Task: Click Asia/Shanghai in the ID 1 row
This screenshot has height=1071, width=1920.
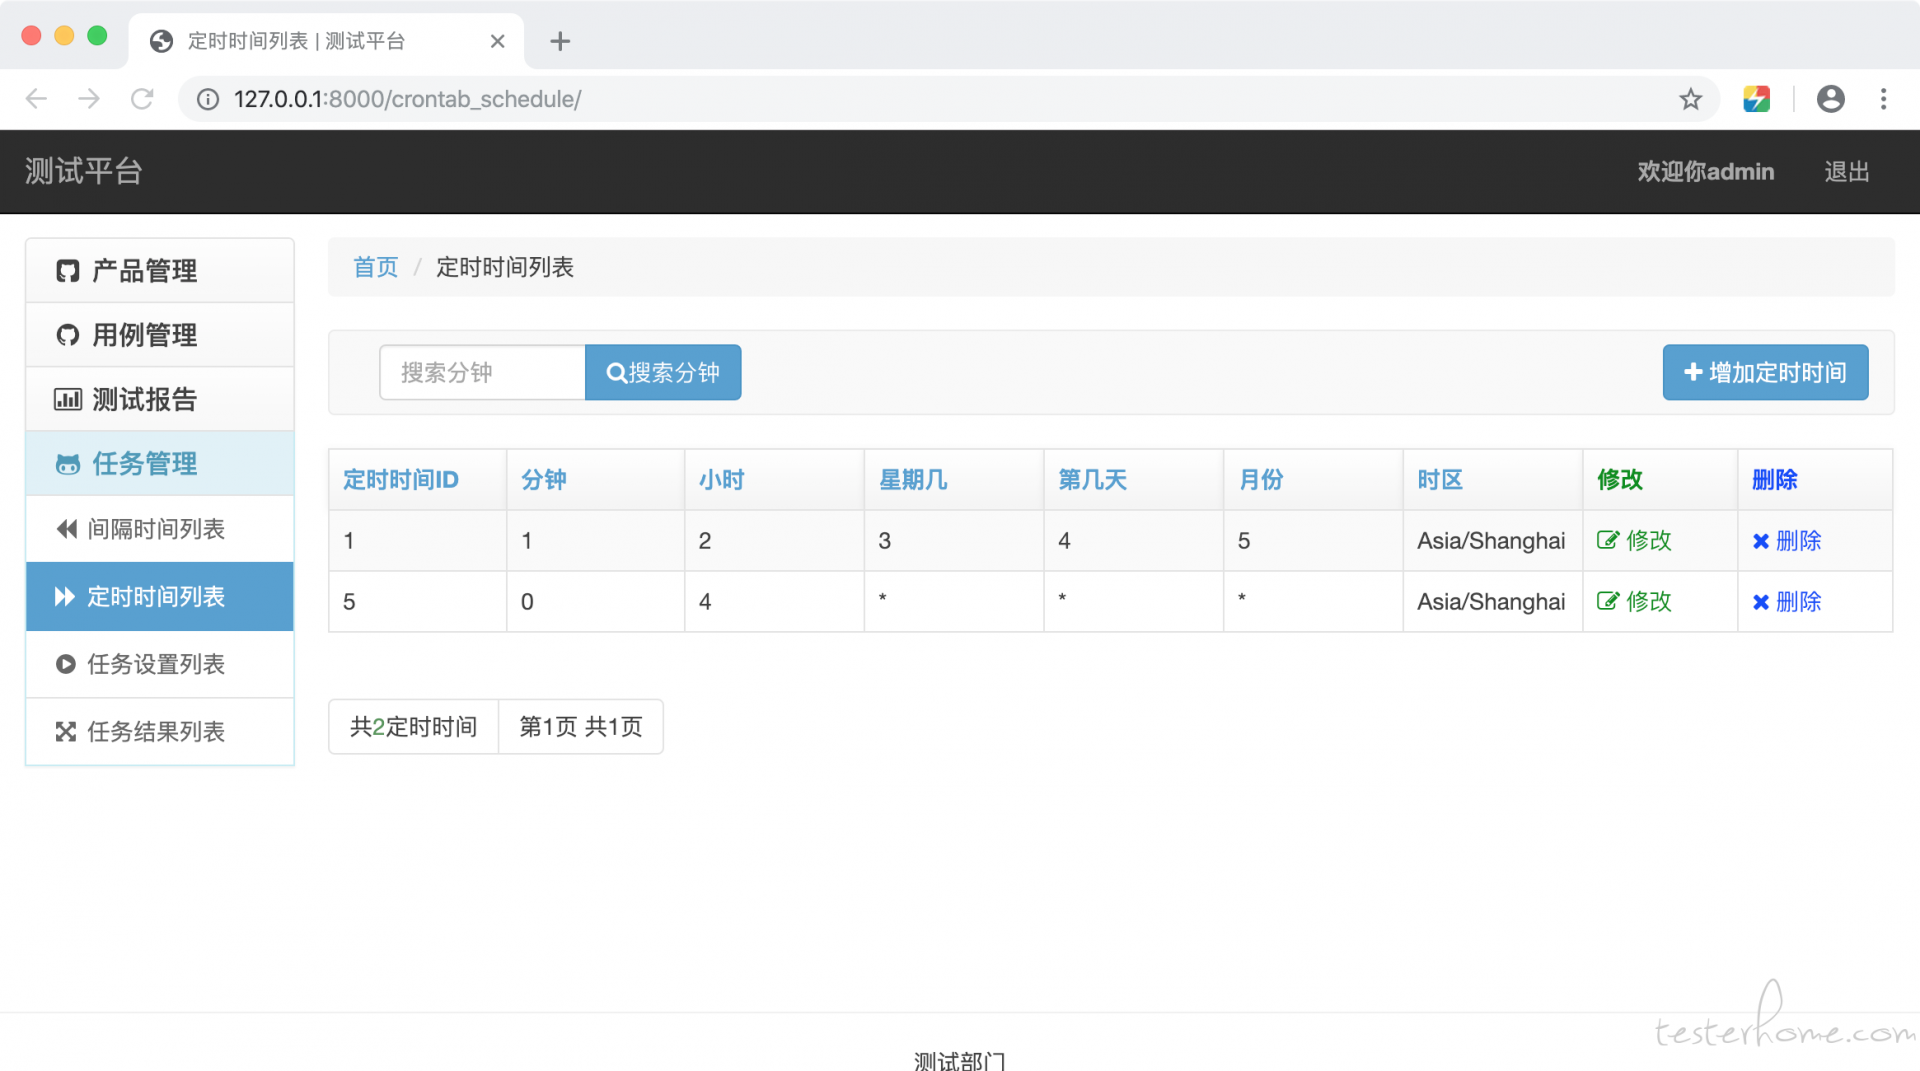Action: pos(1491,541)
